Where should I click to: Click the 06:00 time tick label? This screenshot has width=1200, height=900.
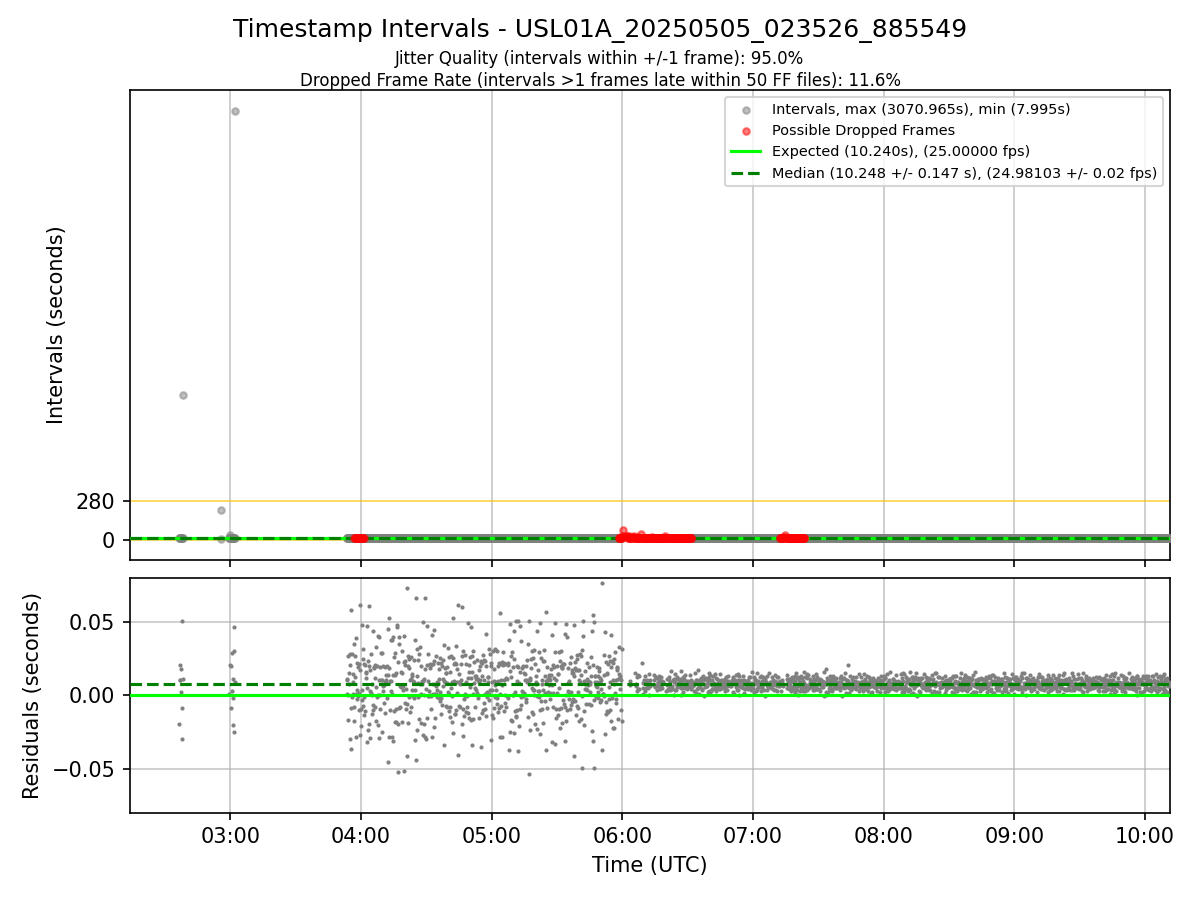click(622, 834)
